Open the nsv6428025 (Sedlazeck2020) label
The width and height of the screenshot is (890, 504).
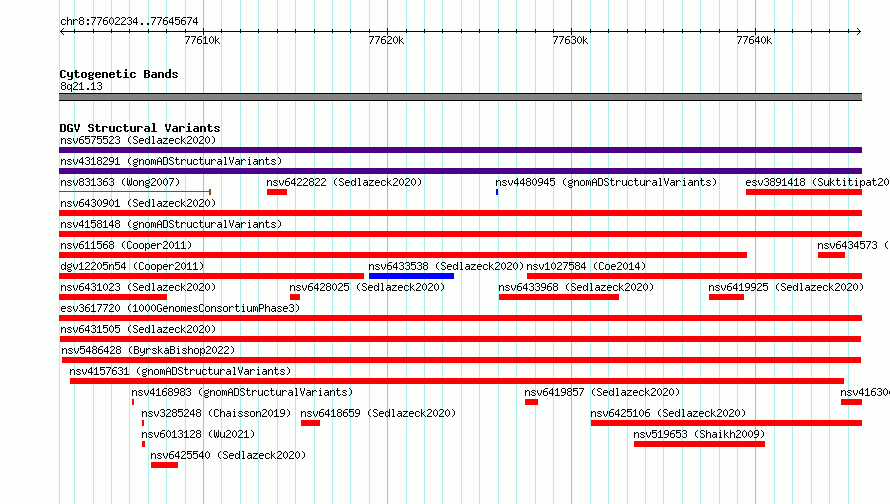(x=367, y=287)
